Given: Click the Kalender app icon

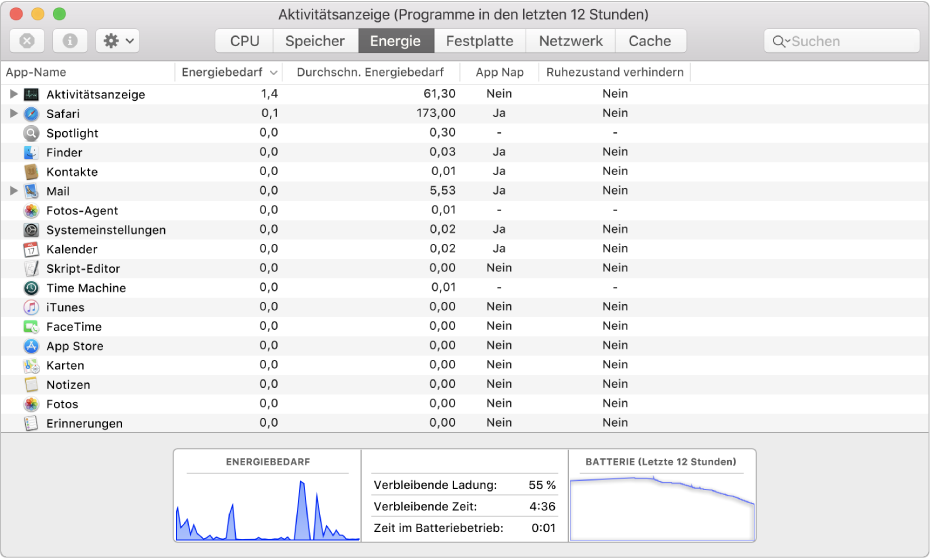Looking at the screenshot, I should tap(31, 250).
